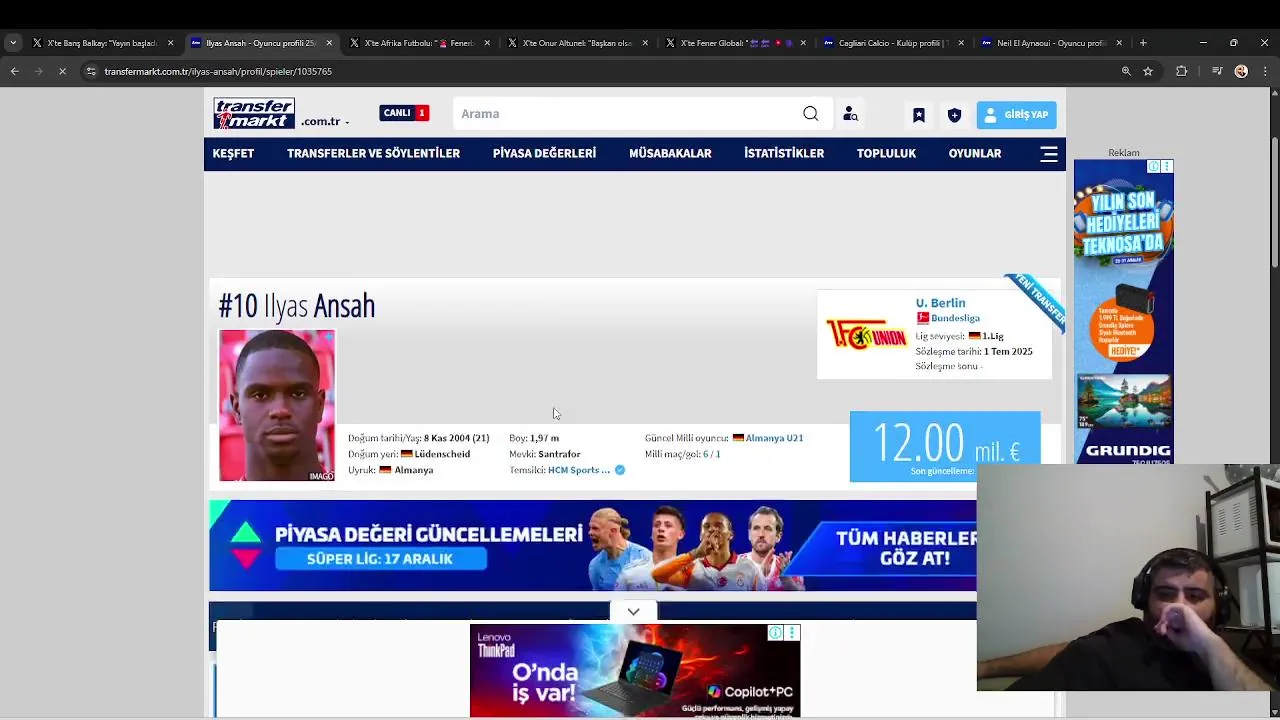Click the browser forward arrow

[x=38, y=71]
